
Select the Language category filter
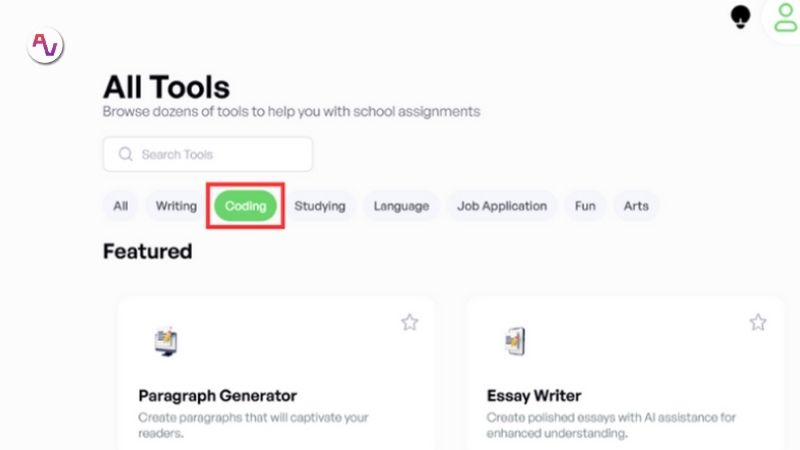pyautogui.click(x=401, y=206)
